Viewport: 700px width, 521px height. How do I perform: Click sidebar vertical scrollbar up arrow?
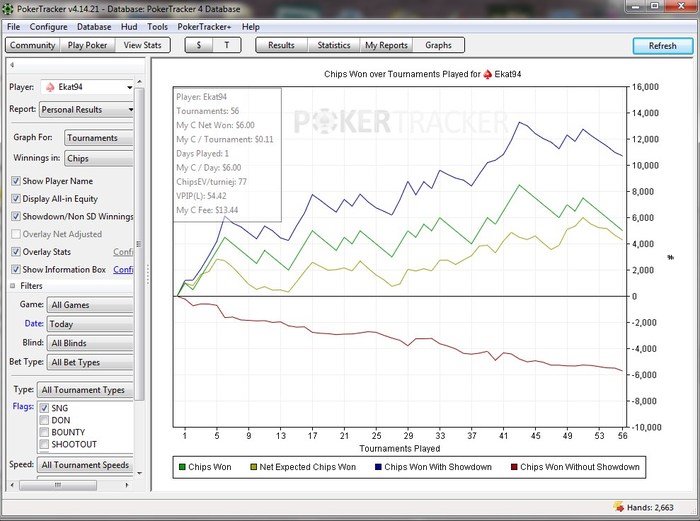click(139, 82)
